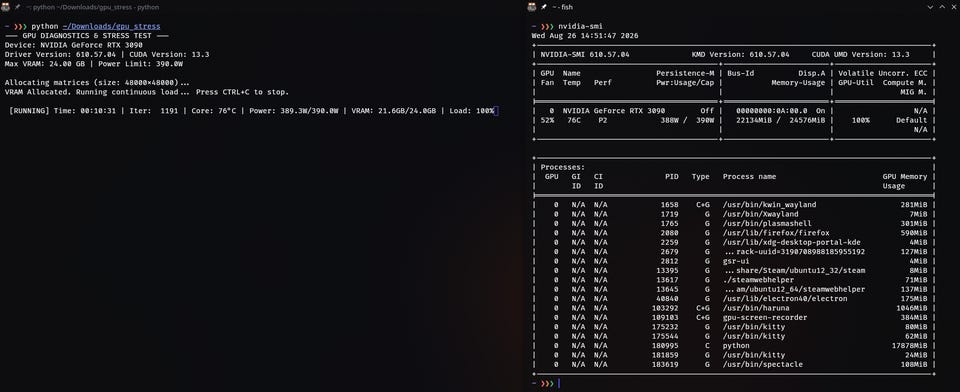
Task: Open the kitty app icon menu in the fish window
Action: pyautogui.click(x=532, y=7)
